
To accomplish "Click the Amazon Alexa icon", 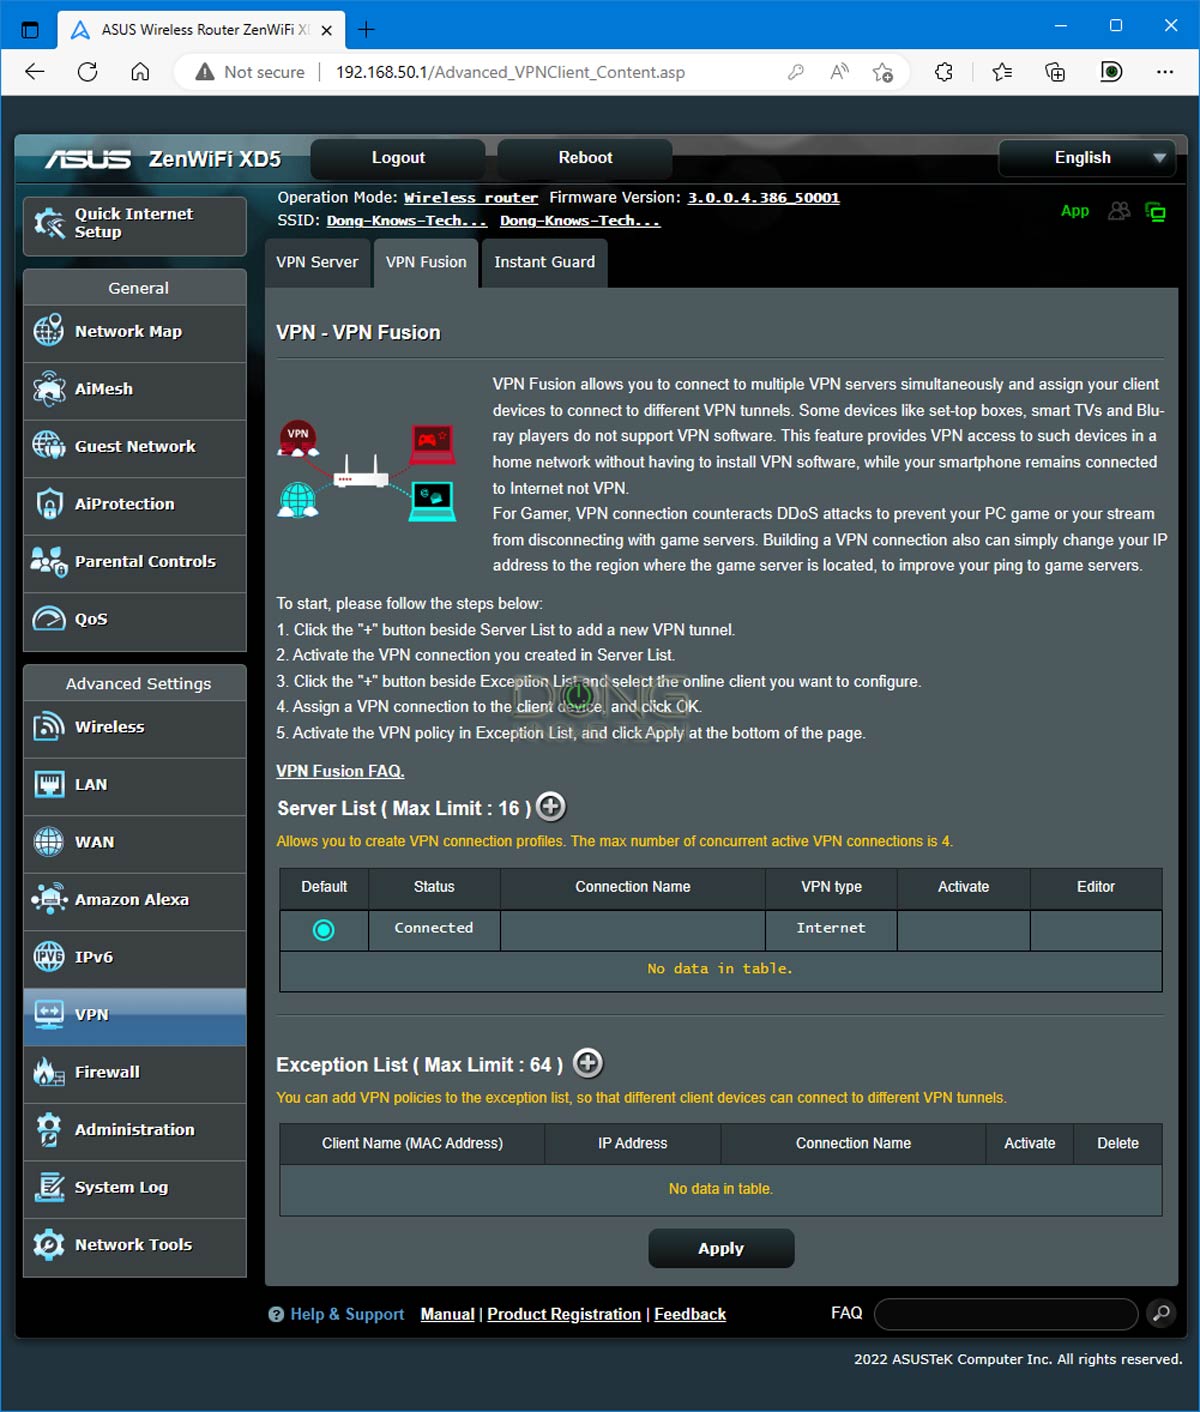I will (49, 900).
